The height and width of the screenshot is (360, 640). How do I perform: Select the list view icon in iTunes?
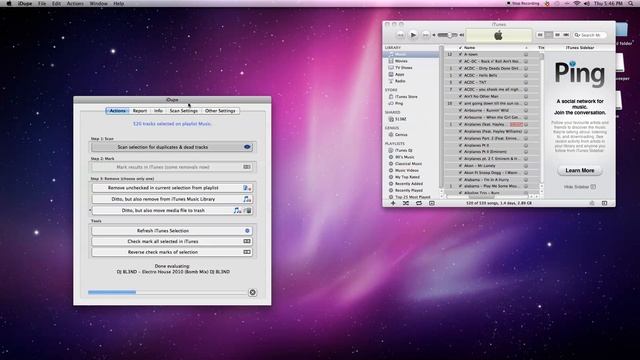point(540,35)
